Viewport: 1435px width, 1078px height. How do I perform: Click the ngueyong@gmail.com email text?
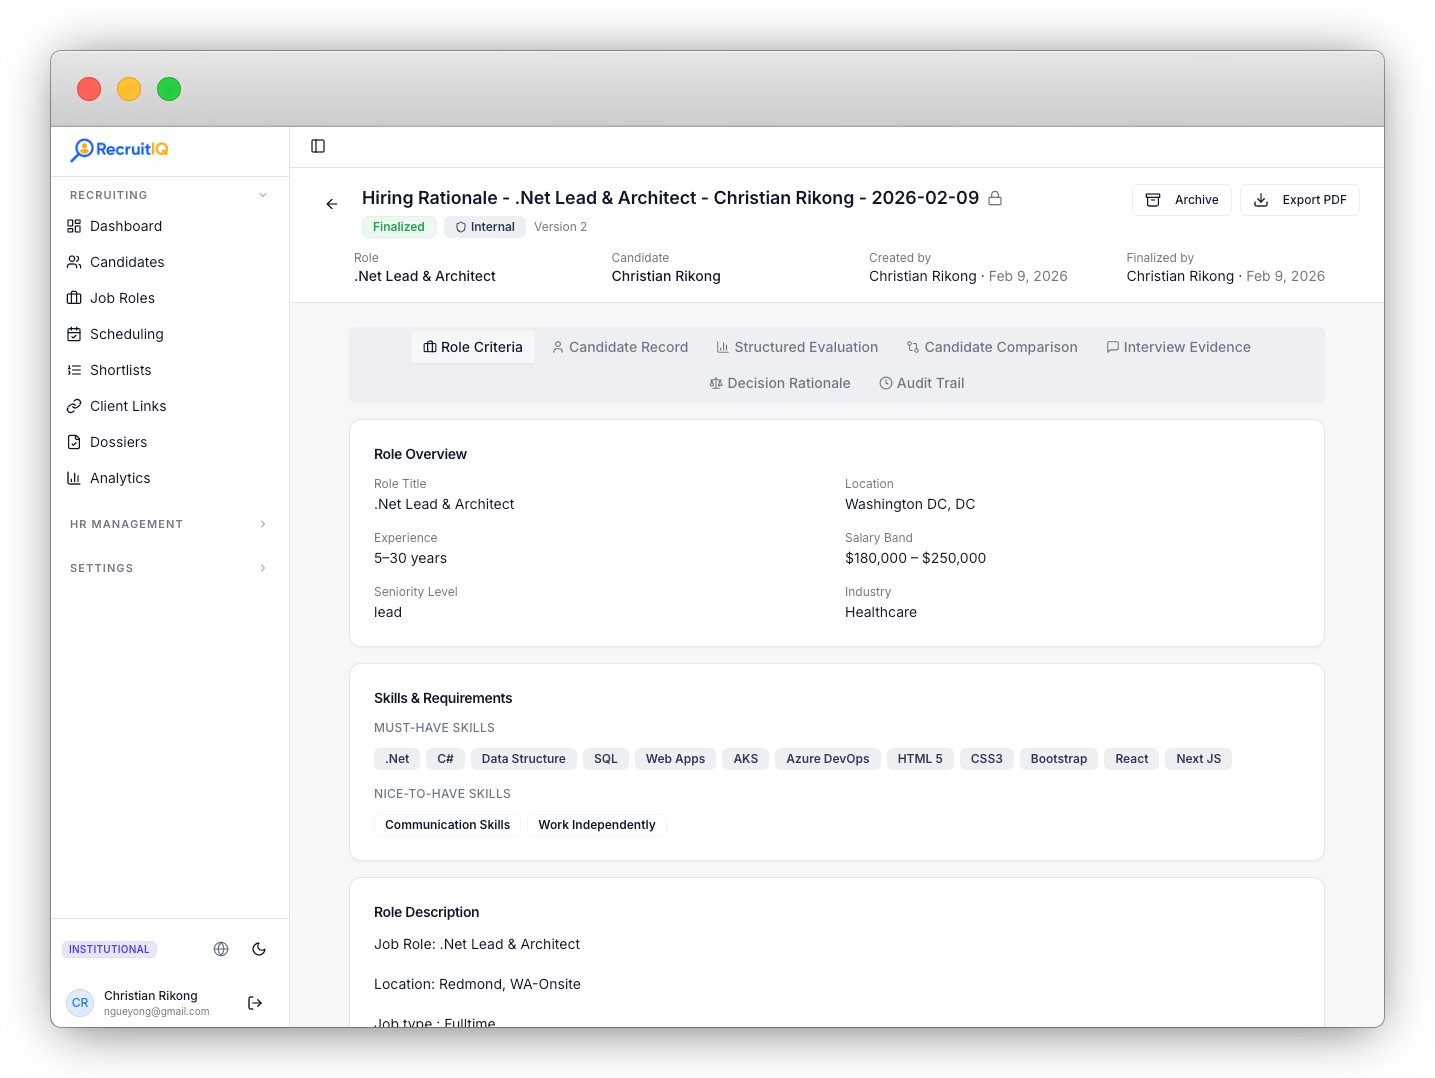click(157, 1011)
